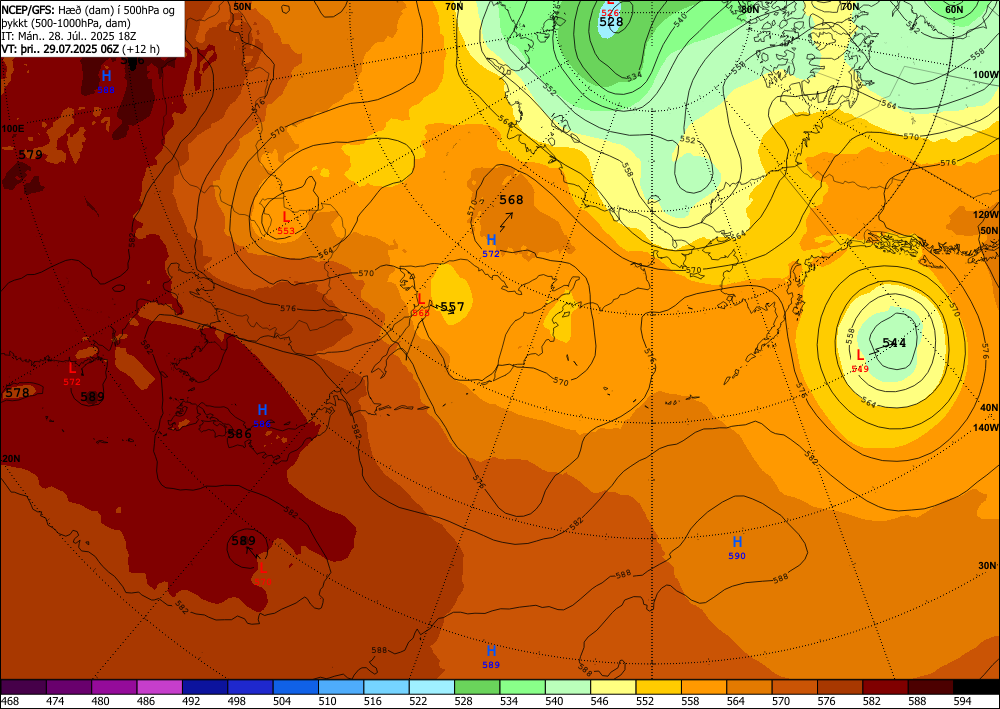This screenshot has width=1000, height=709.
Task: Click the "60N" latitude label
Action: pos(955,9)
